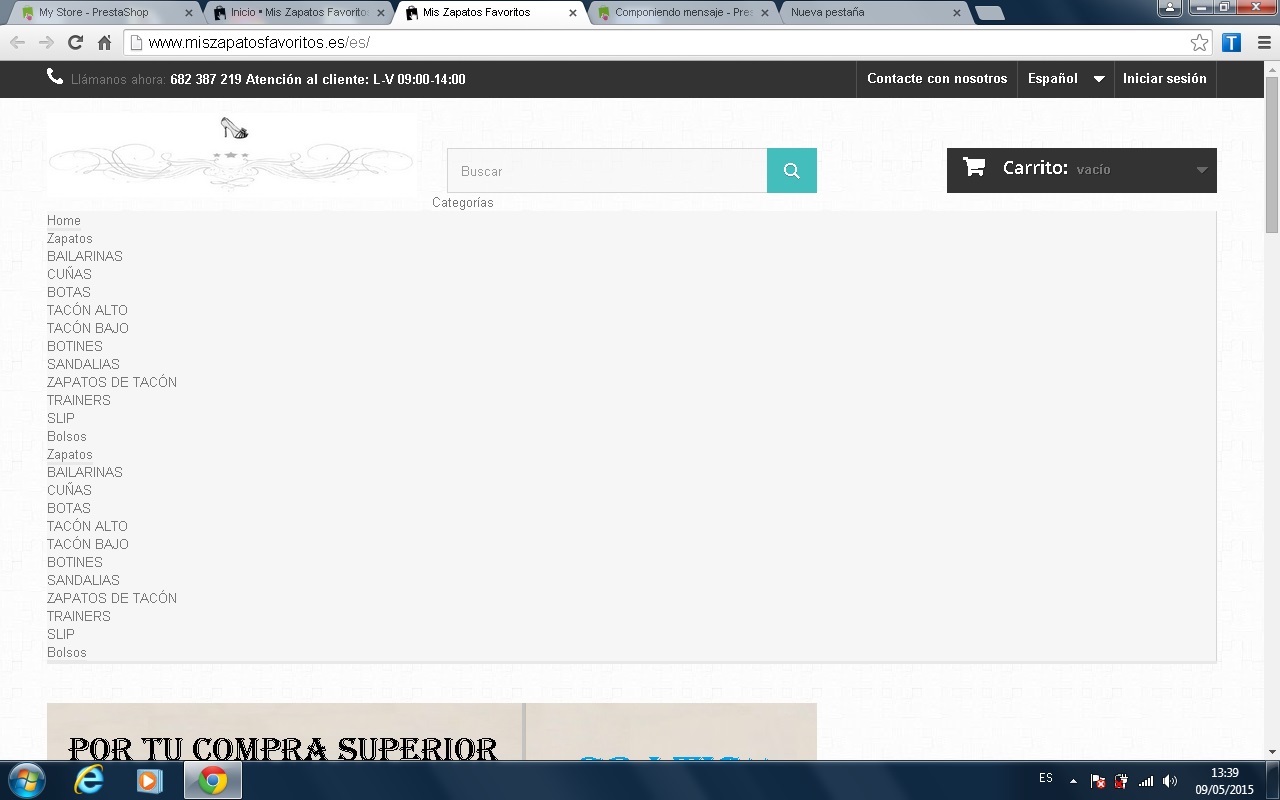Open BAILARINAS in the upper category list
This screenshot has height=800, width=1280.
click(x=85, y=257)
